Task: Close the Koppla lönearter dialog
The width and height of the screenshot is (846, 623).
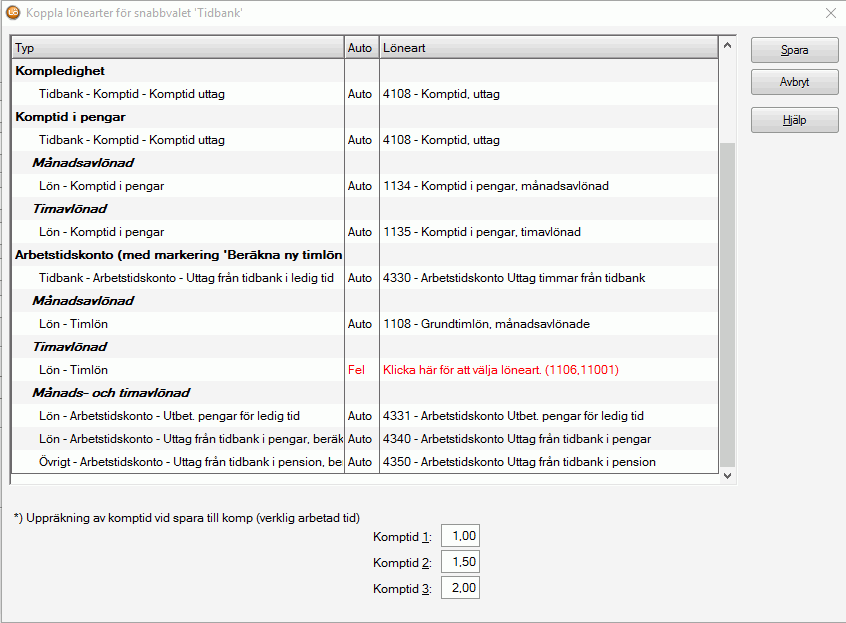Action: pyautogui.click(x=831, y=13)
